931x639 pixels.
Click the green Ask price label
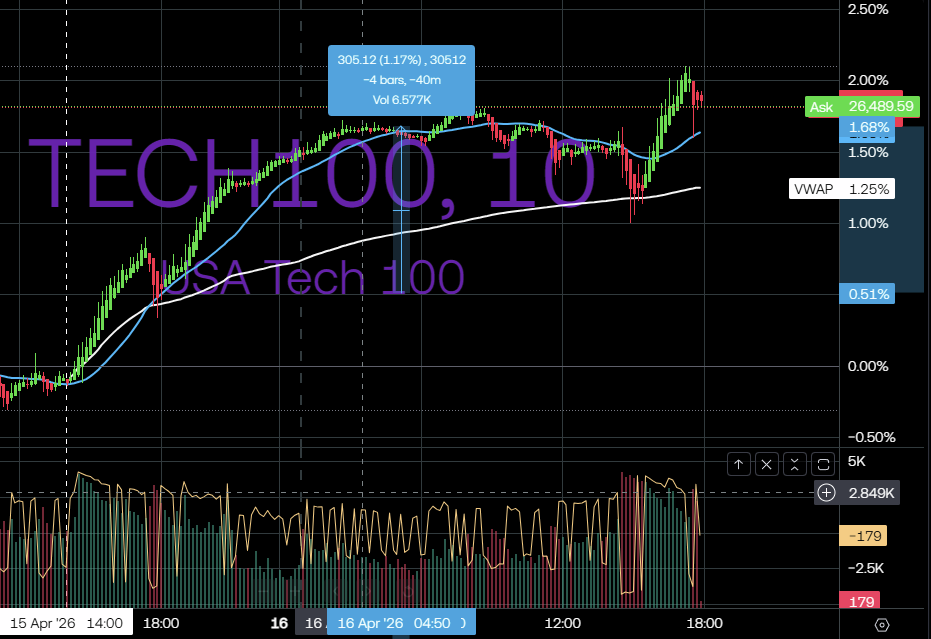pyautogui.click(x=849, y=106)
